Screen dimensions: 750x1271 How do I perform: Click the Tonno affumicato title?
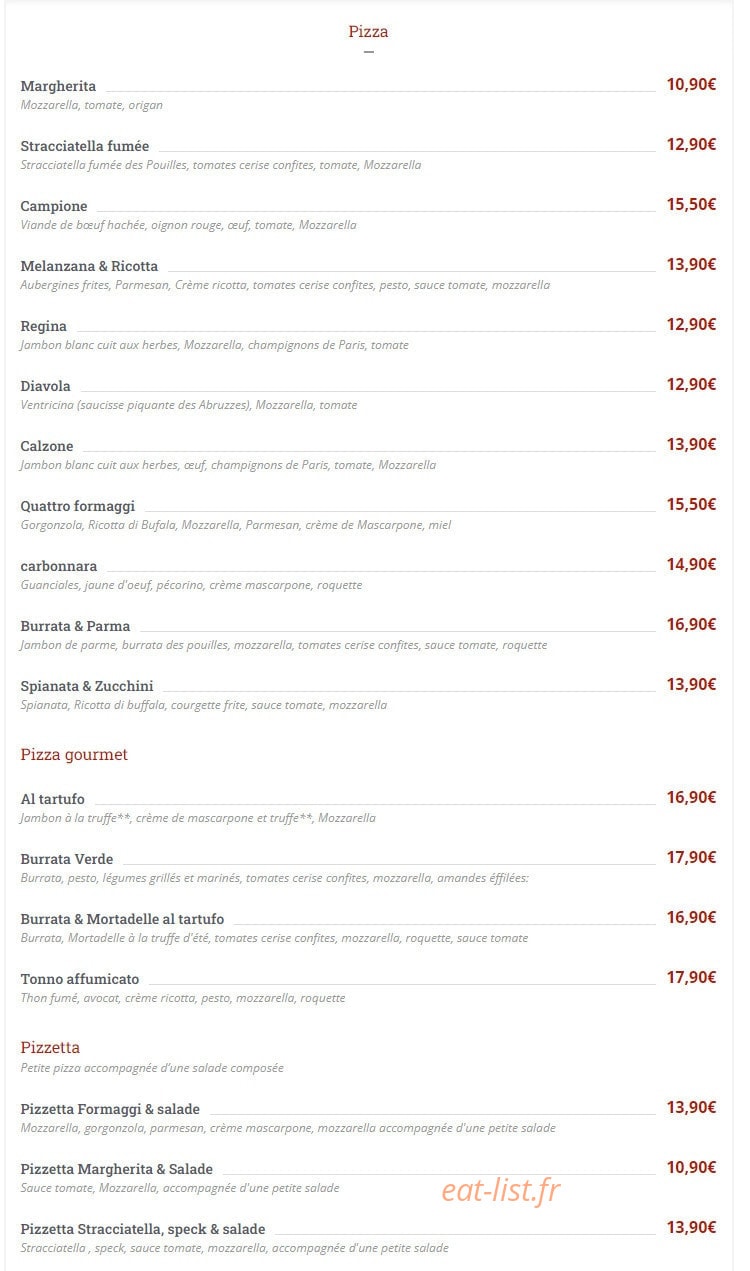[x=80, y=979]
